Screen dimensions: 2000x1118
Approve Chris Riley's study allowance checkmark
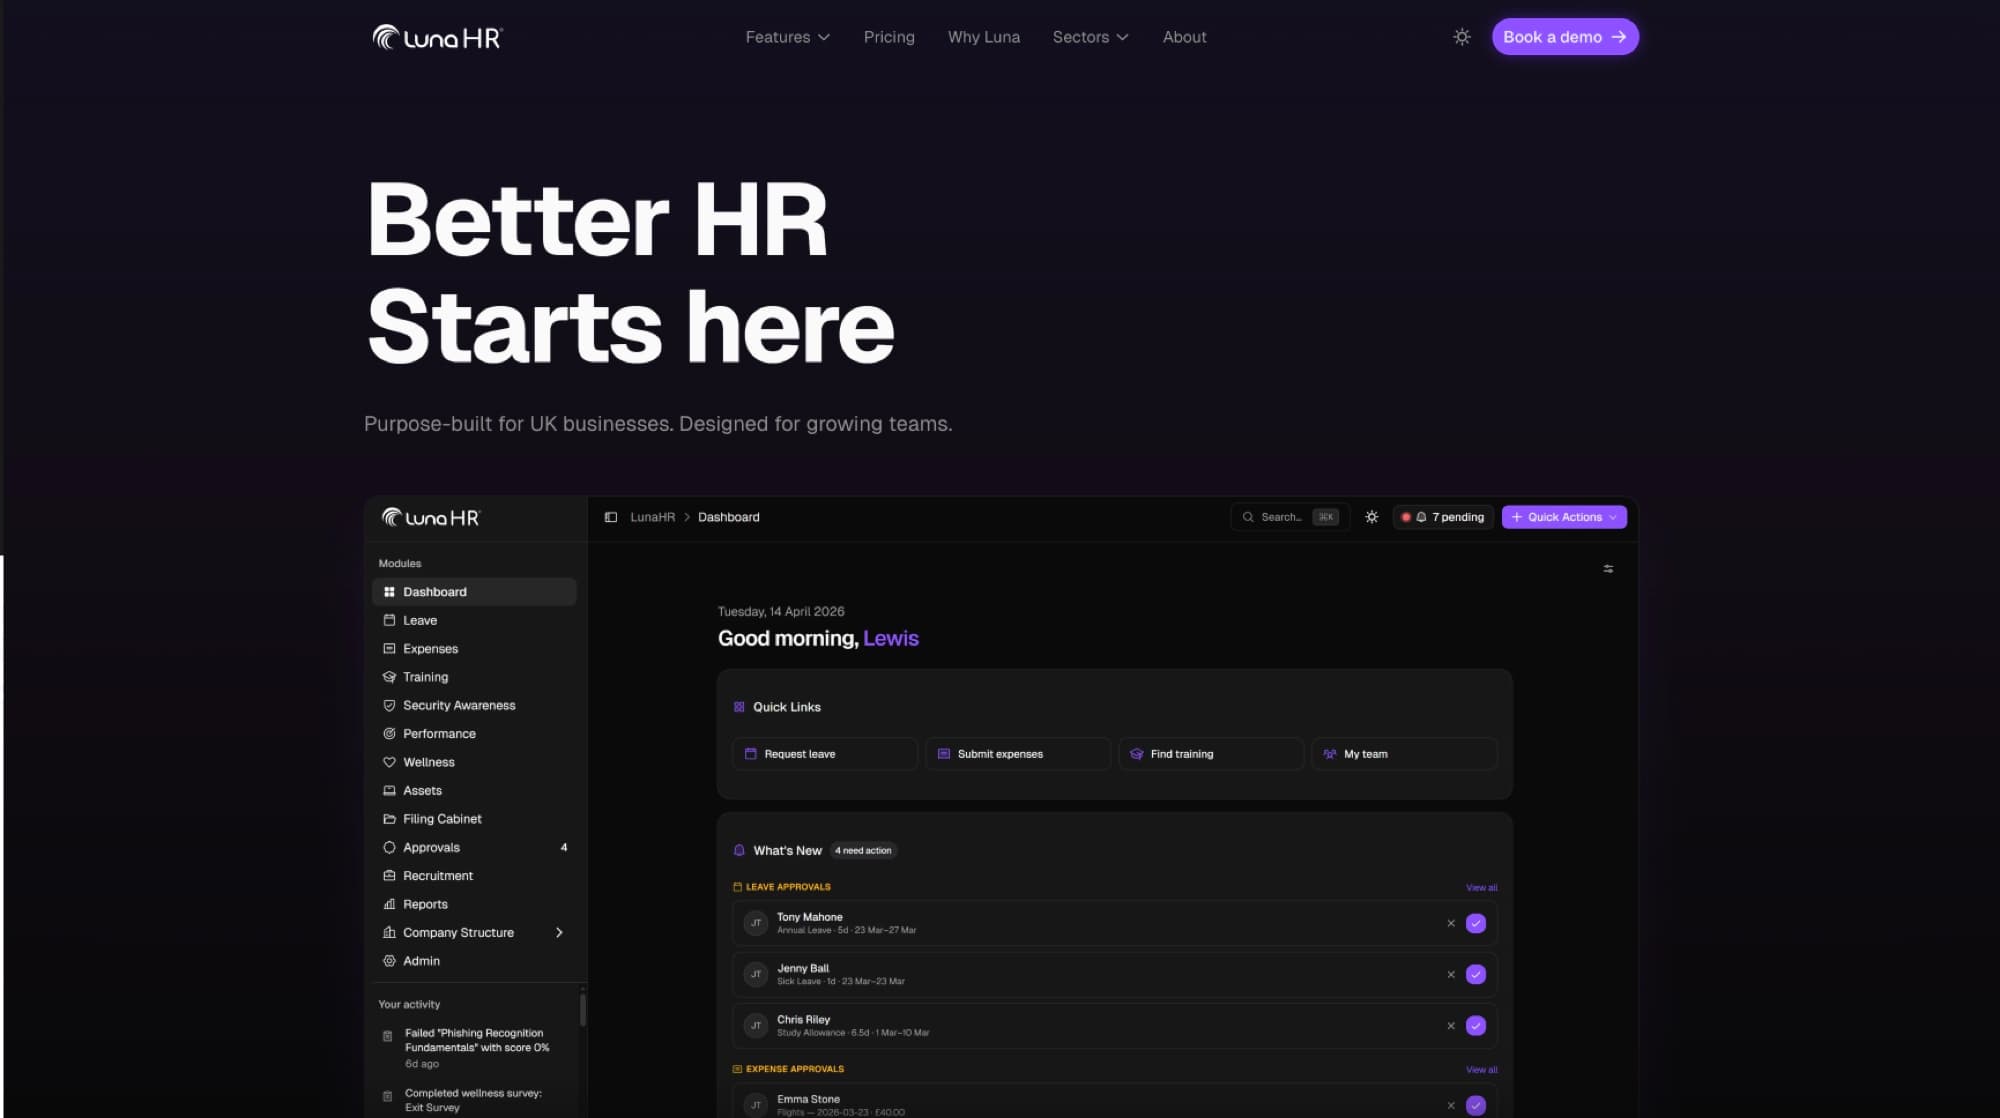tap(1475, 1026)
